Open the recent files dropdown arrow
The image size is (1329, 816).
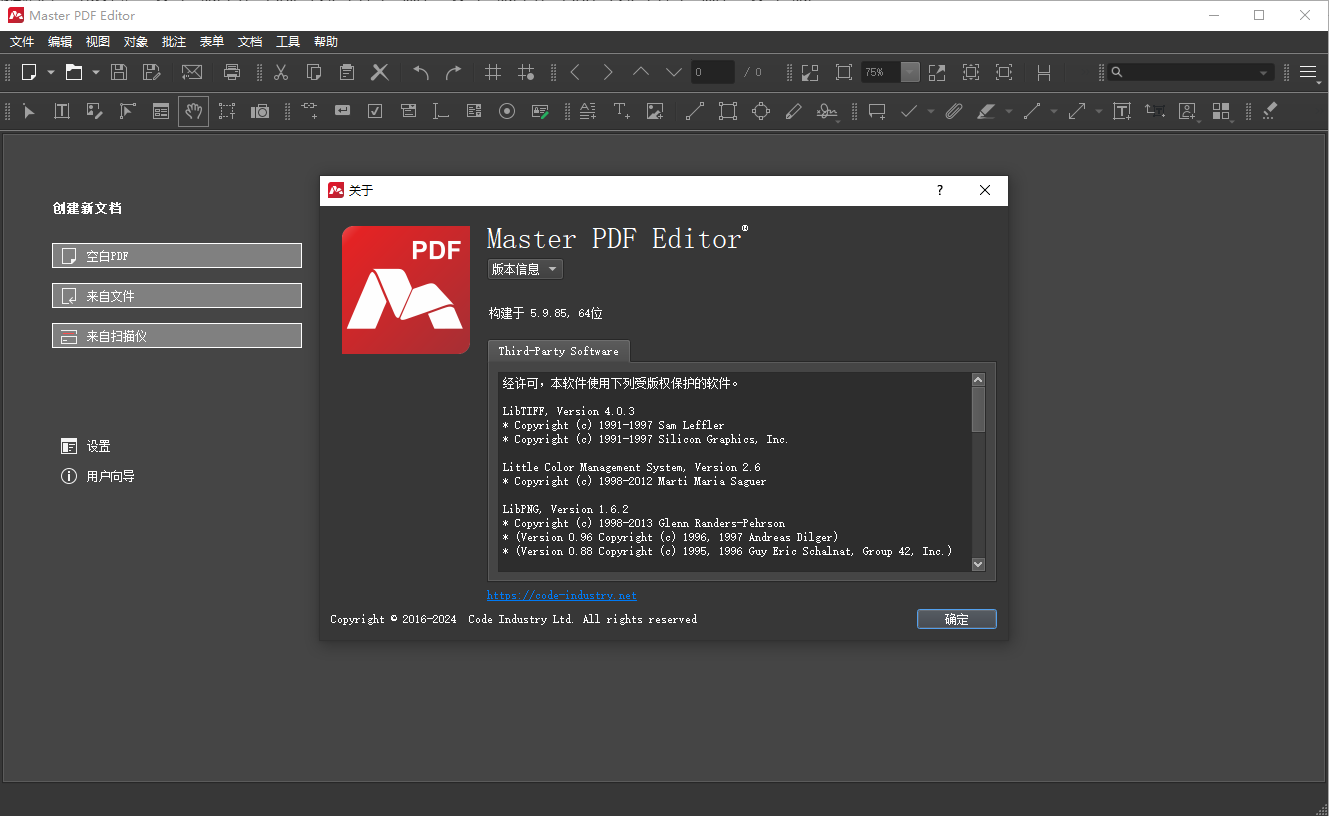coord(96,72)
